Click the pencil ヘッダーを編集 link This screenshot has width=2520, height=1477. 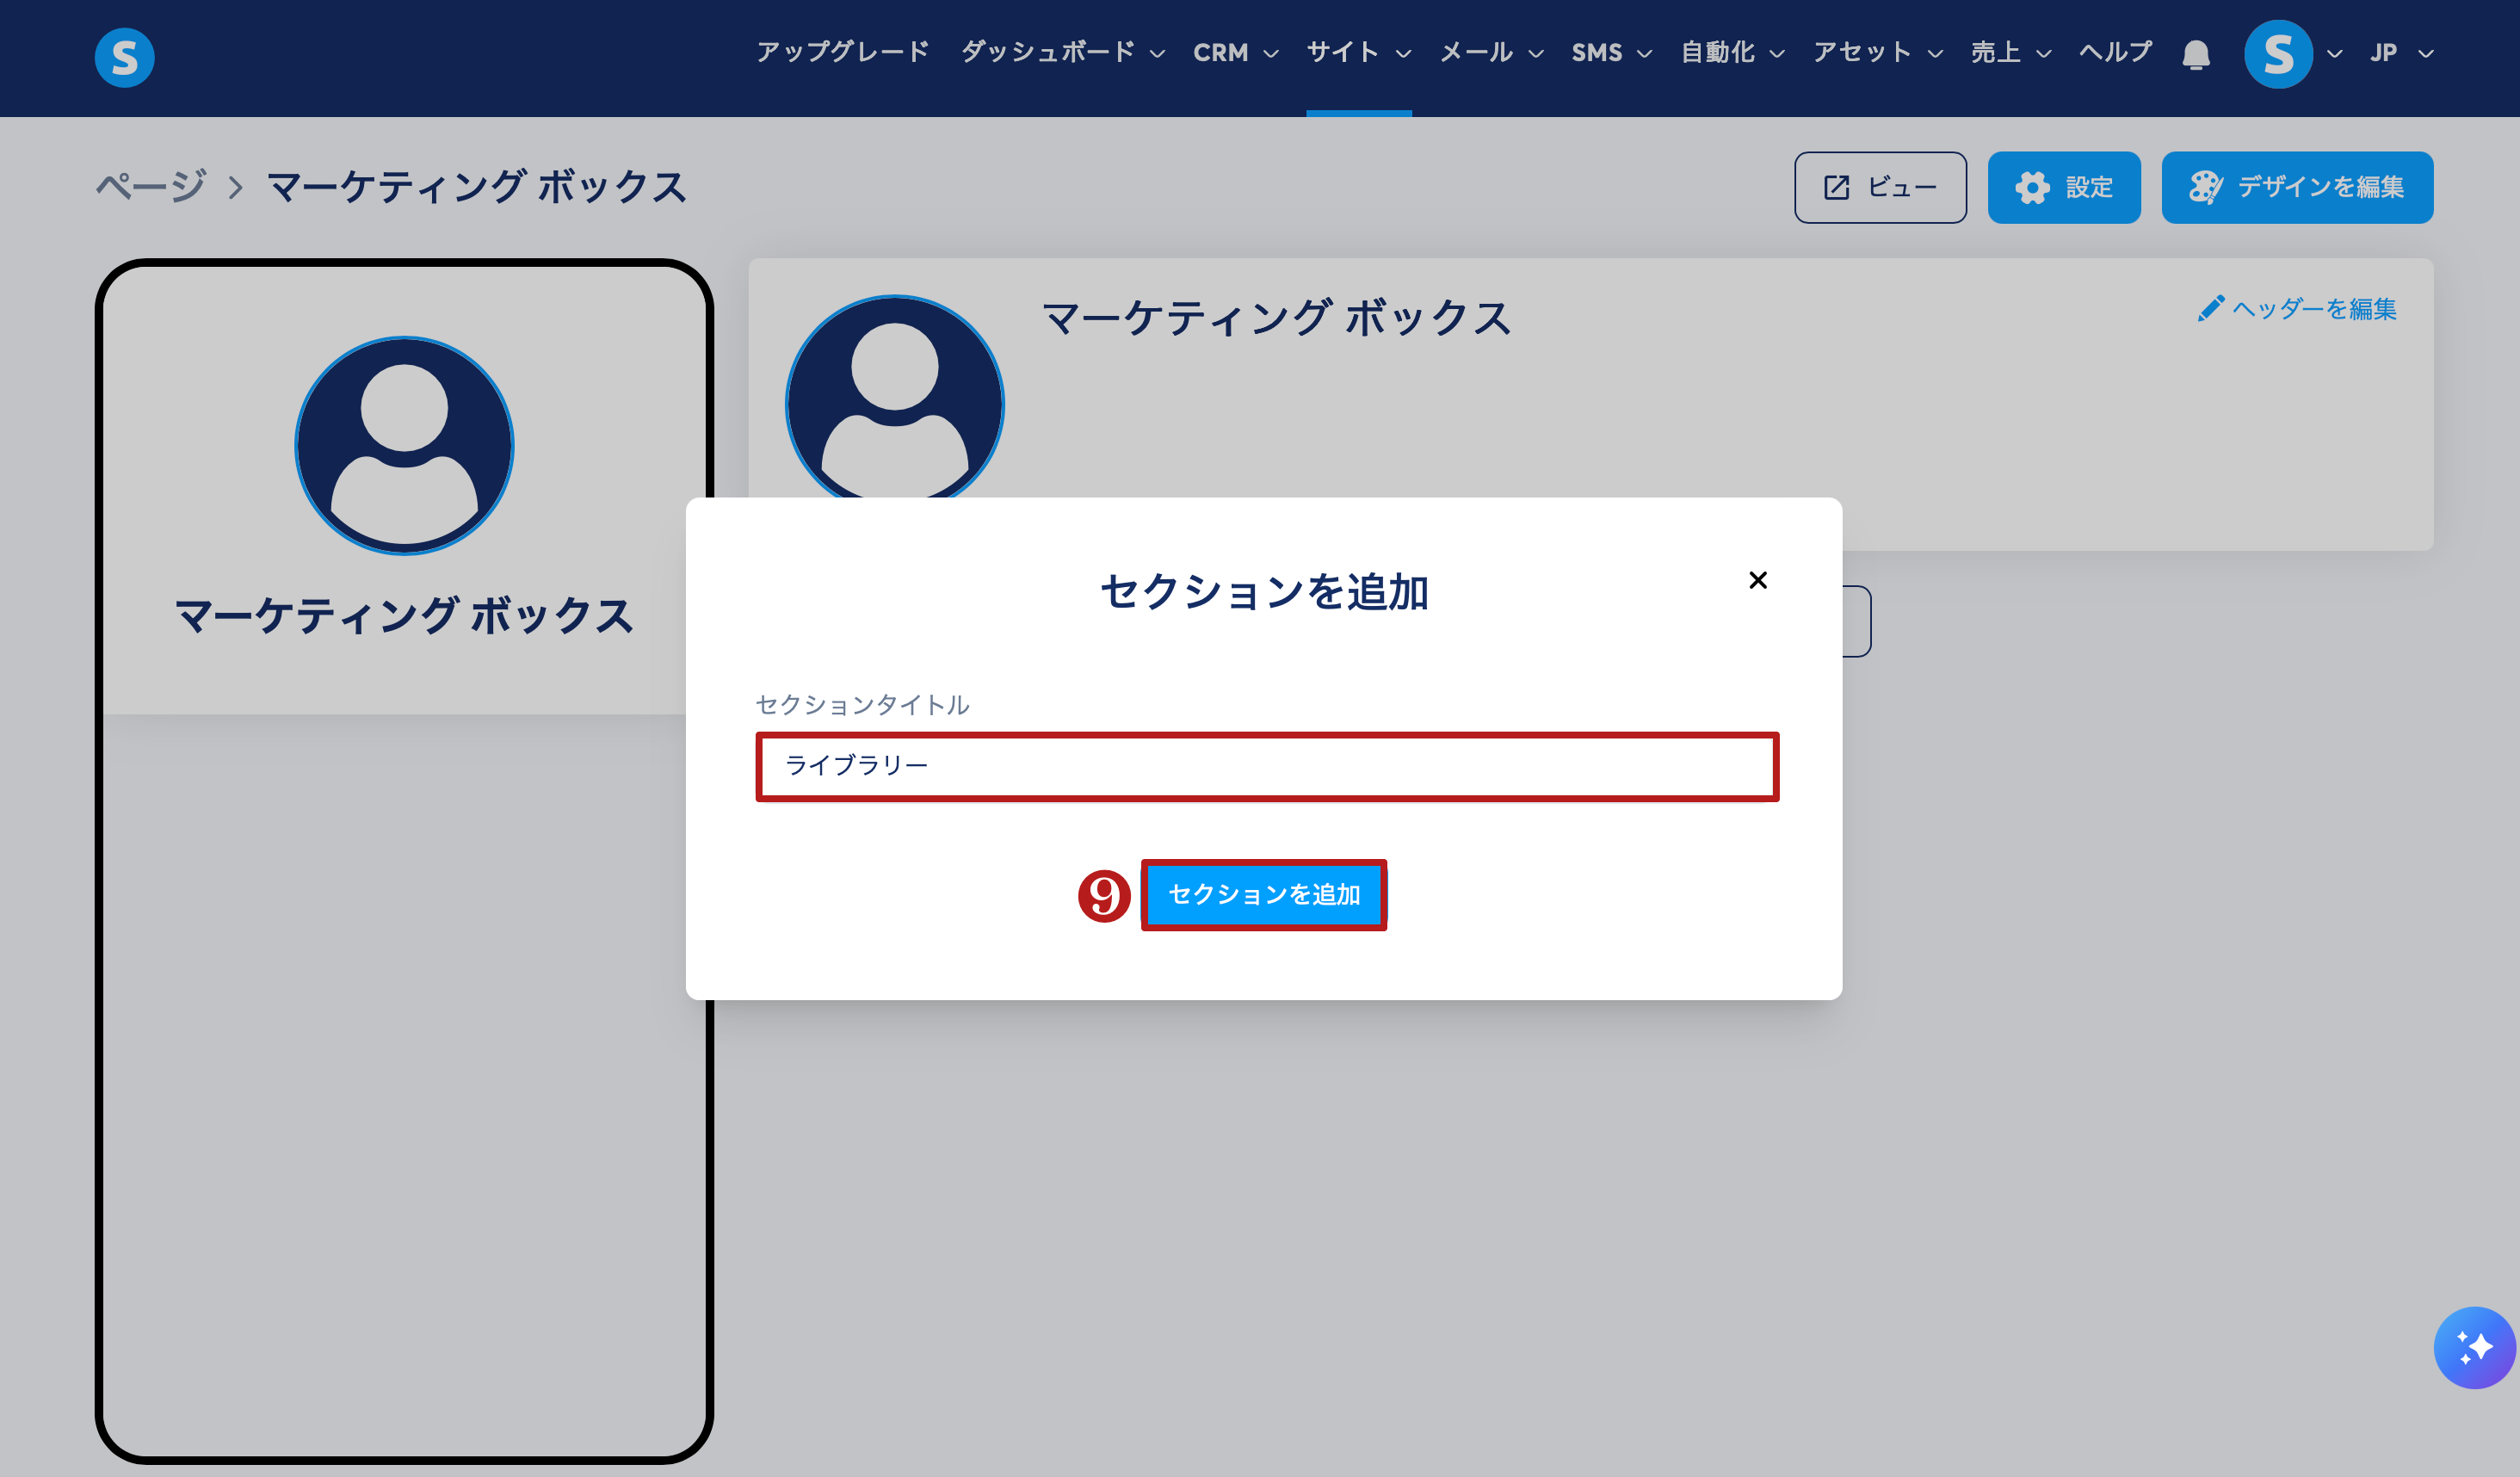point(2297,309)
